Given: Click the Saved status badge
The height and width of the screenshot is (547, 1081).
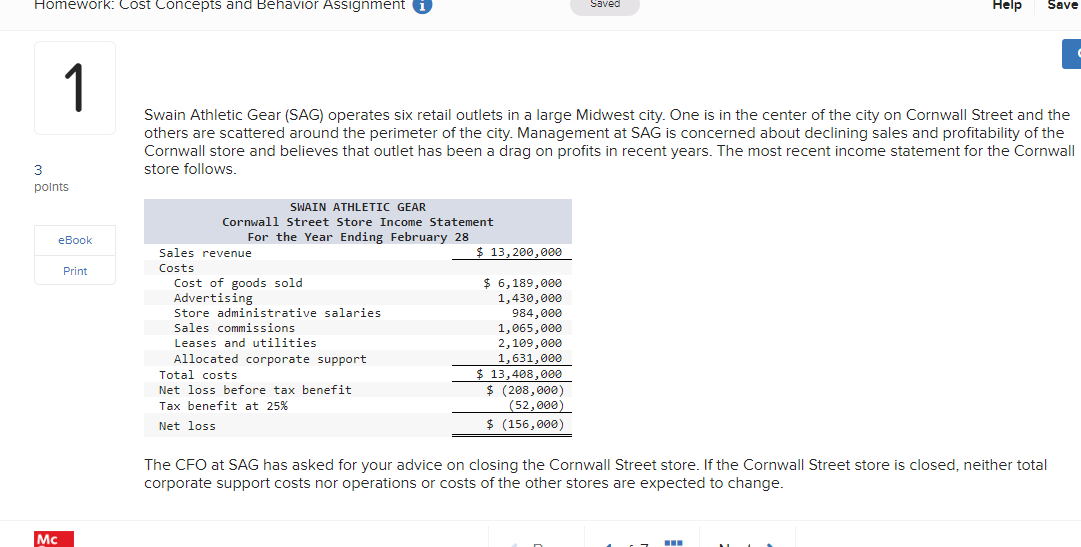Looking at the screenshot, I should [x=605, y=5].
